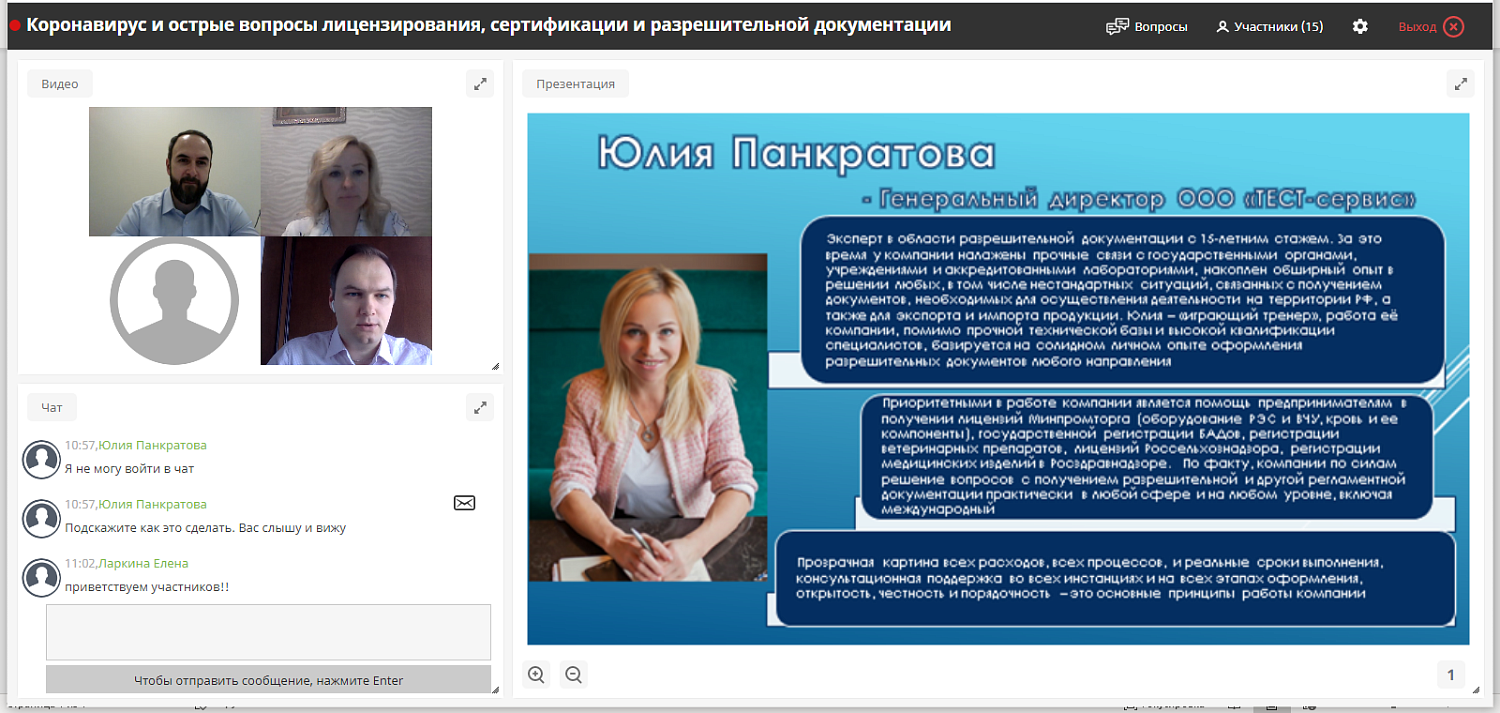Image resolution: width=1500 pixels, height=713 pixels.
Task: Click the red recording indicator dot
Action: point(14,27)
